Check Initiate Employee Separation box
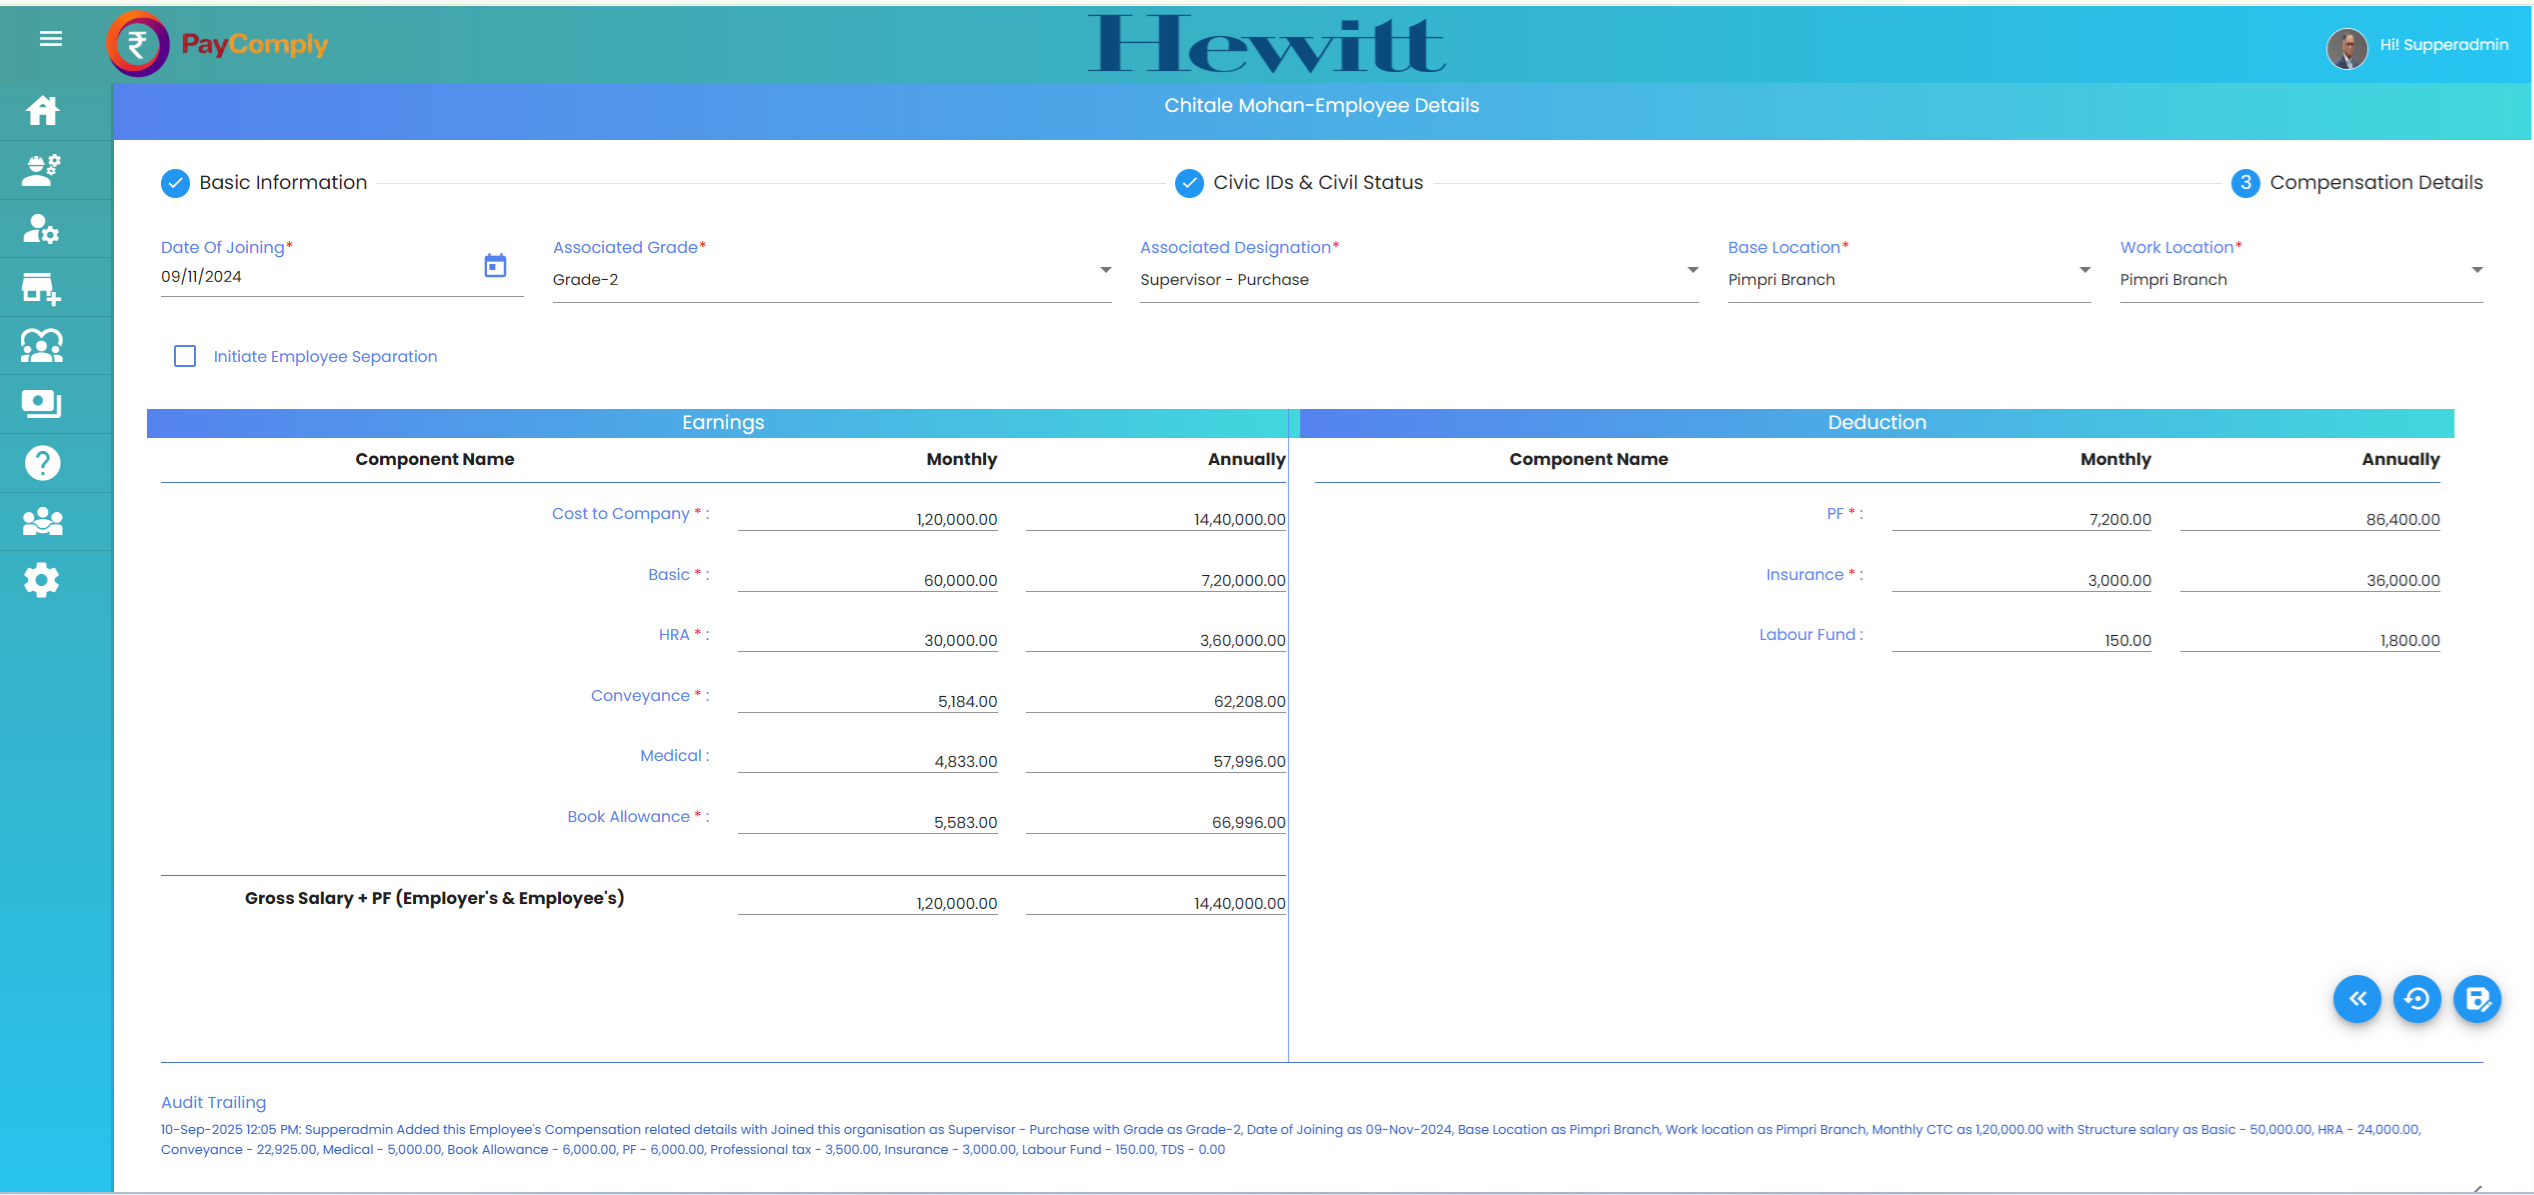This screenshot has height=1195, width=2534. tap(185, 356)
